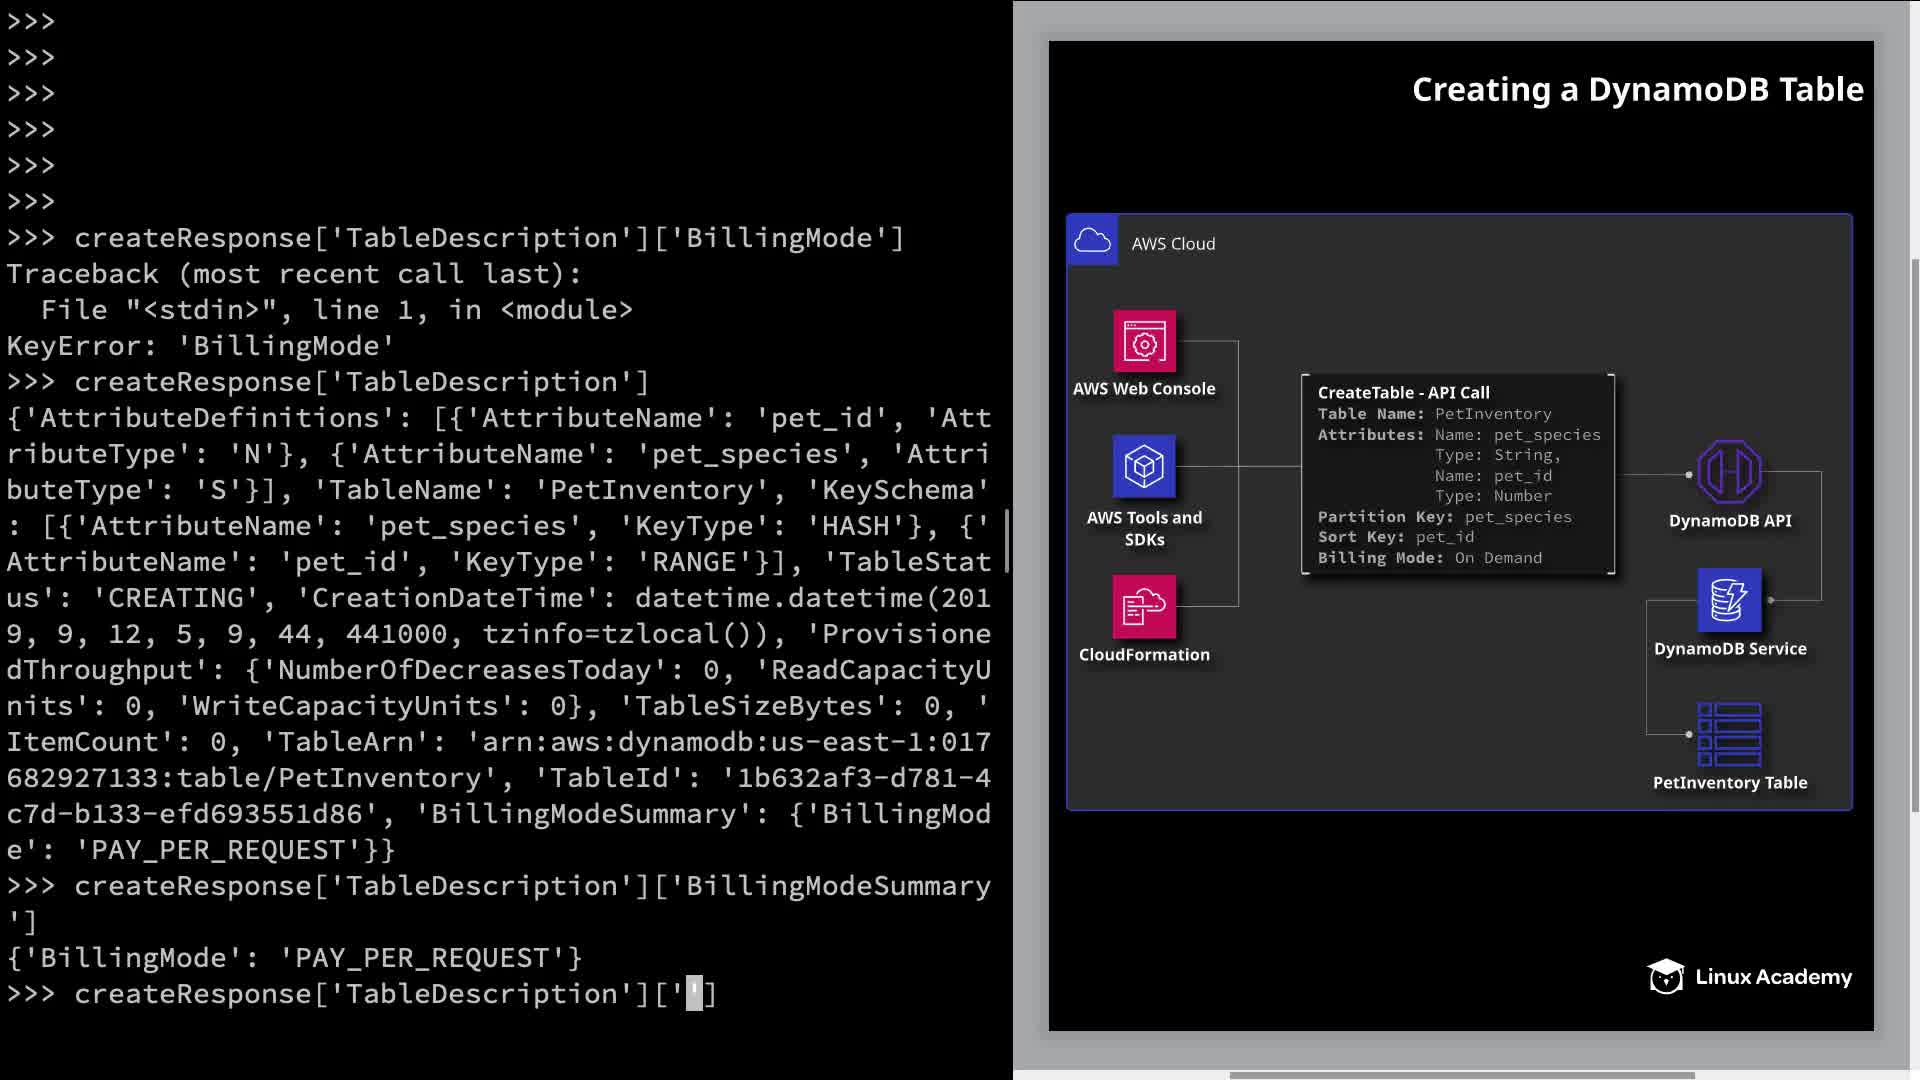Click the terminal cursor on the last line
Image resolution: width=1920 pixels, height=1080 pixels.
pyautogui.click(x=694, y=994)
